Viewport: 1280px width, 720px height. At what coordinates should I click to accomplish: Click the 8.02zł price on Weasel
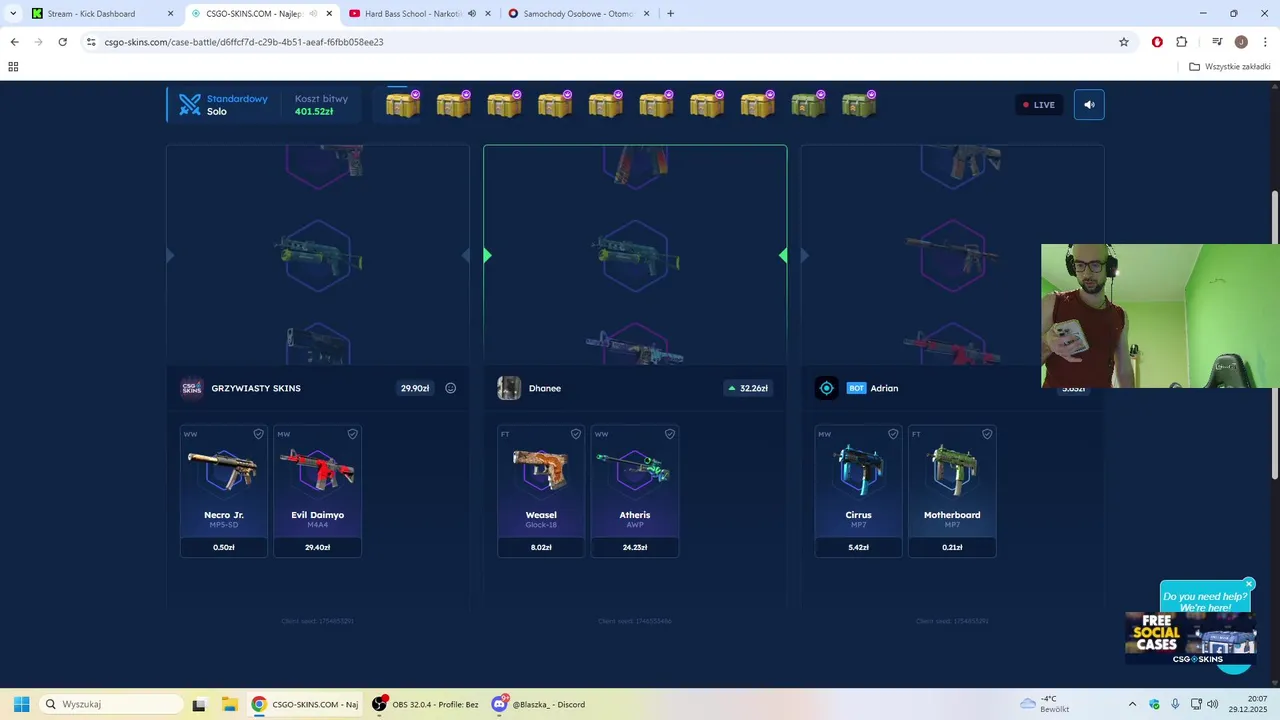(541, 548)
